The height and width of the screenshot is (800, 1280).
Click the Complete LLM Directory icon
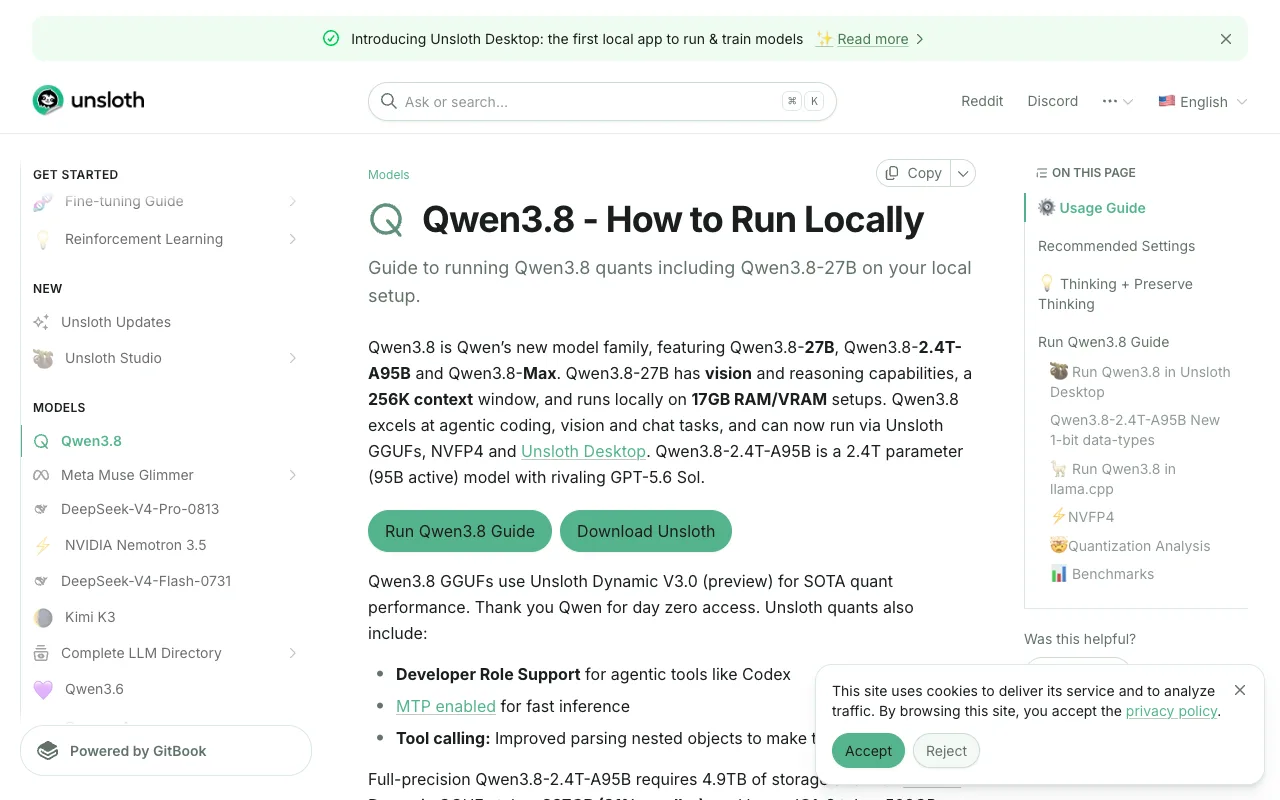[x=41, y=653]
